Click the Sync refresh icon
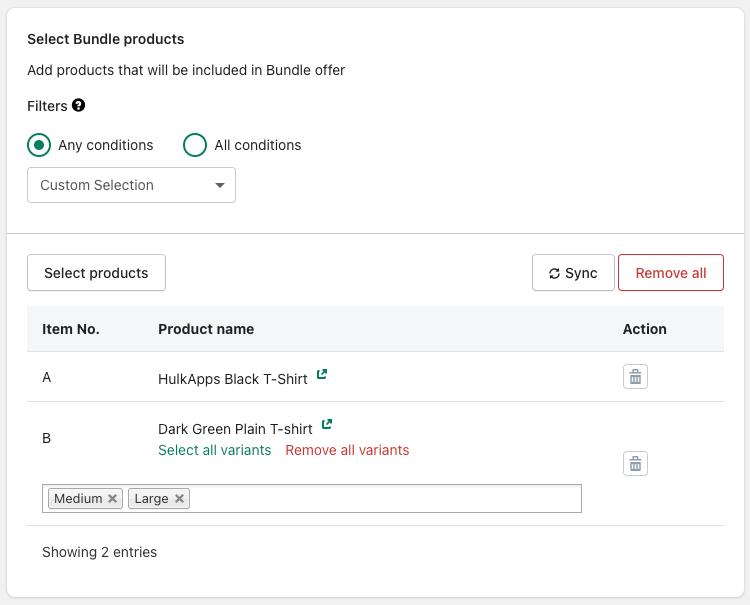The height and width of the screenshot is (605, 750). tap(554, 273)
